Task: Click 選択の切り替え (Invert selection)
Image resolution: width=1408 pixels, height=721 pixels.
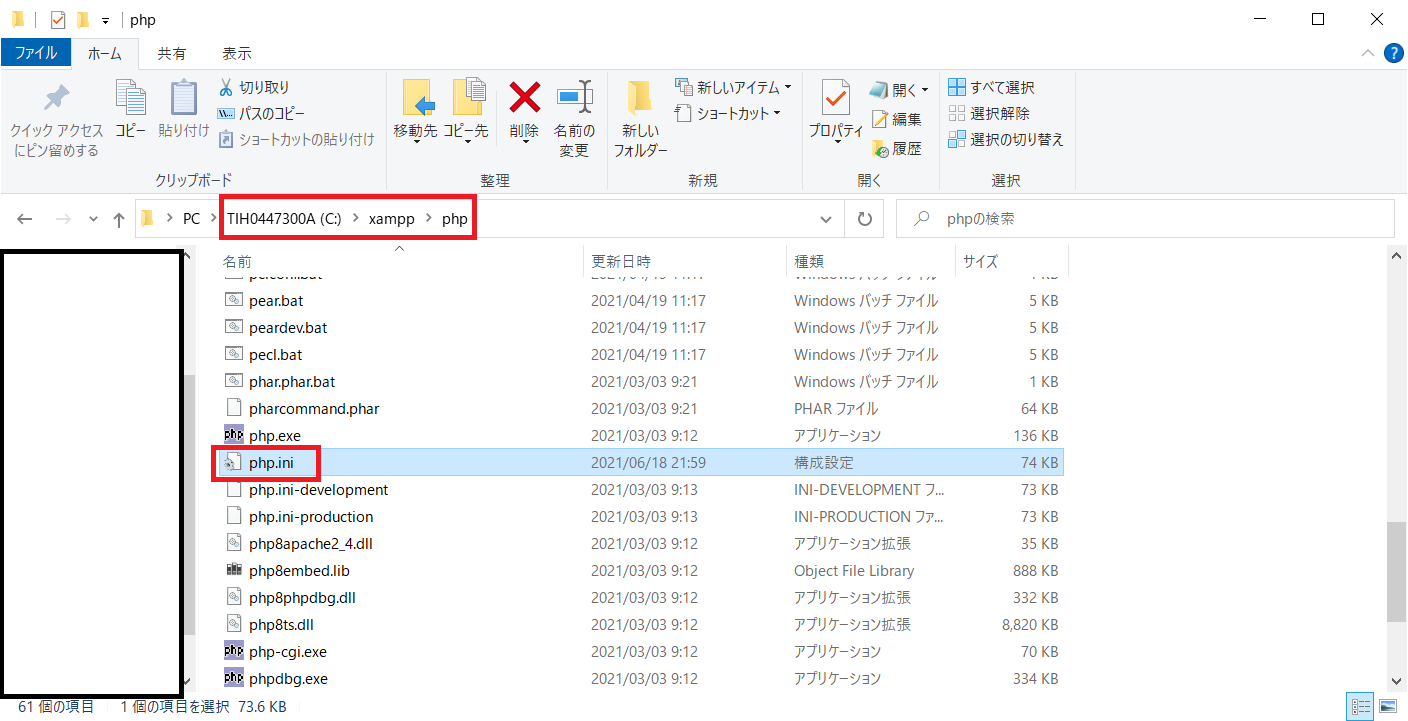Action: [x=1006, y=140]
